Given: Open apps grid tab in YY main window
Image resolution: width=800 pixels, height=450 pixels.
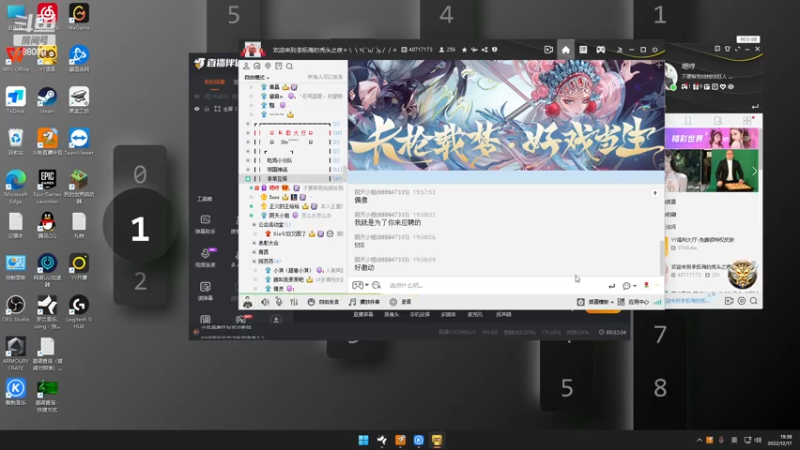Looking at the screenshot, I should click(747, 120).
